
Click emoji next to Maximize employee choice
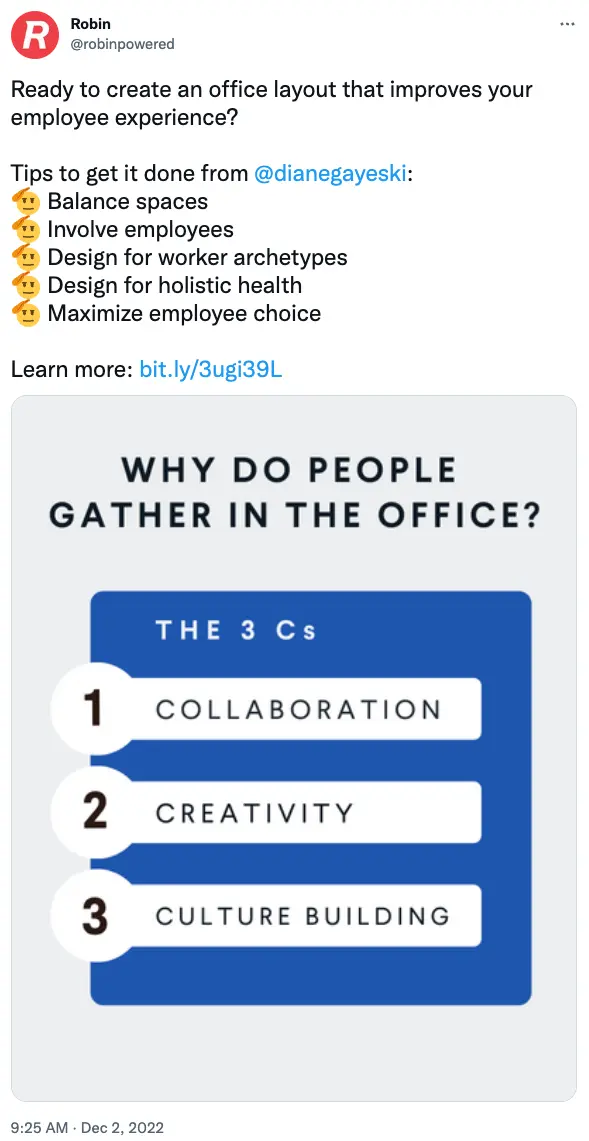27,313
